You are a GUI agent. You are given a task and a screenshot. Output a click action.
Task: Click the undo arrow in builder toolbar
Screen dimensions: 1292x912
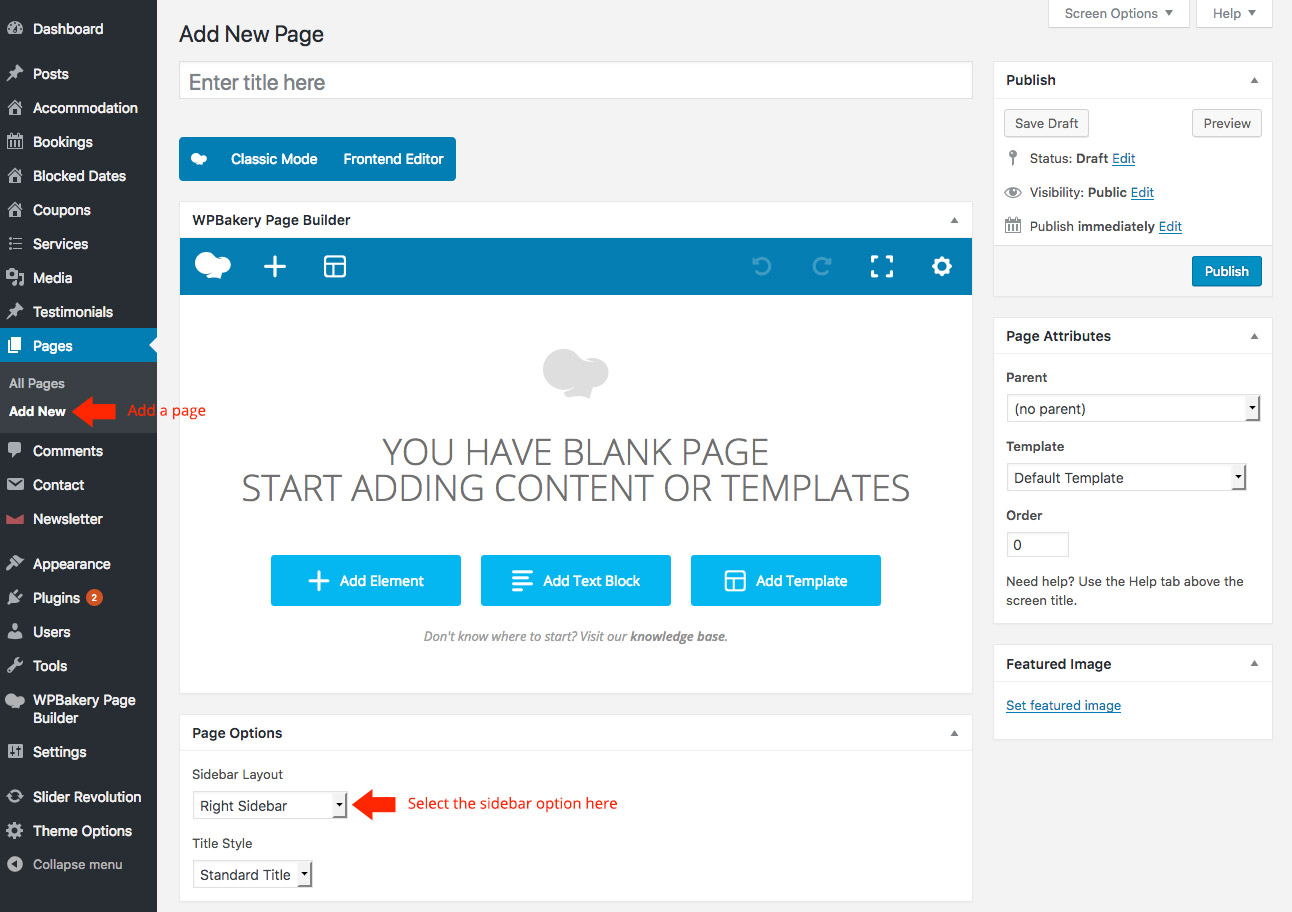(761, 266)
